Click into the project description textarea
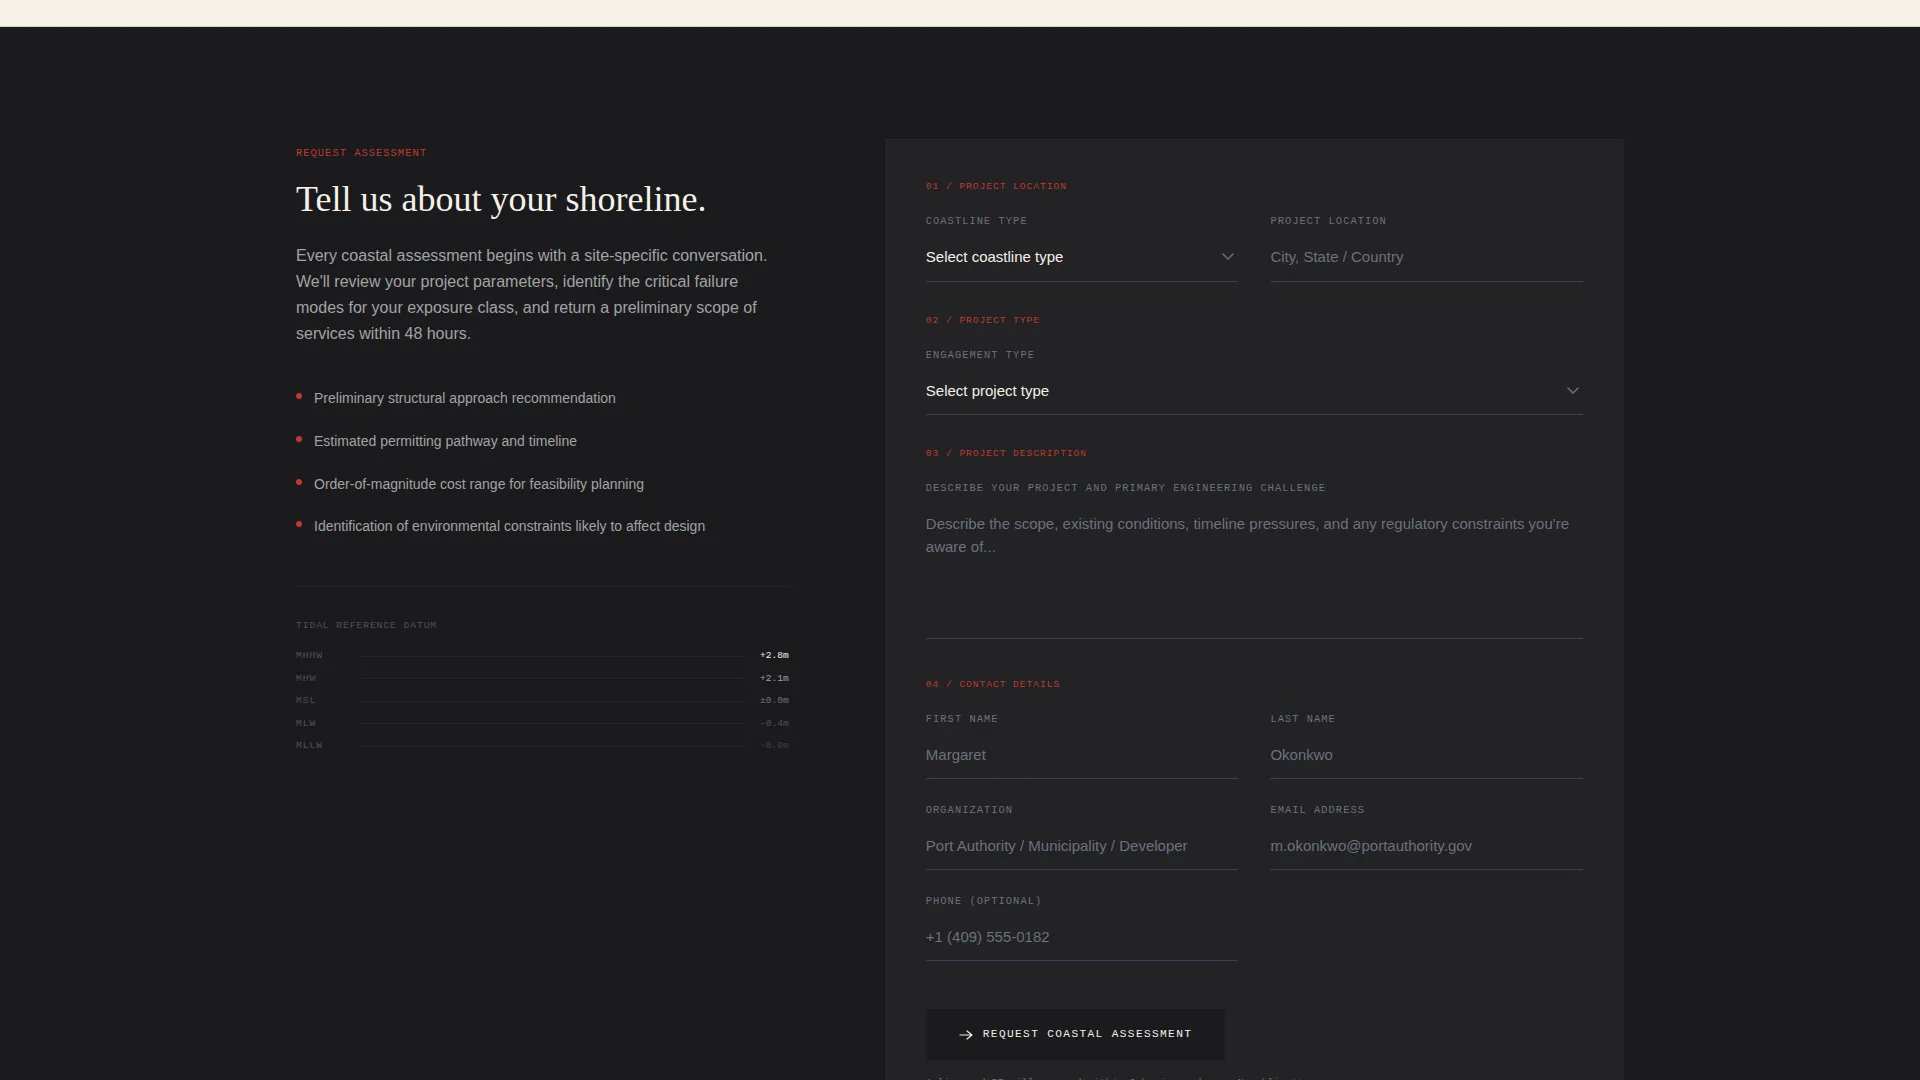The image size is (1920, 1080). pyautogui.click(x=1254, y=570)
